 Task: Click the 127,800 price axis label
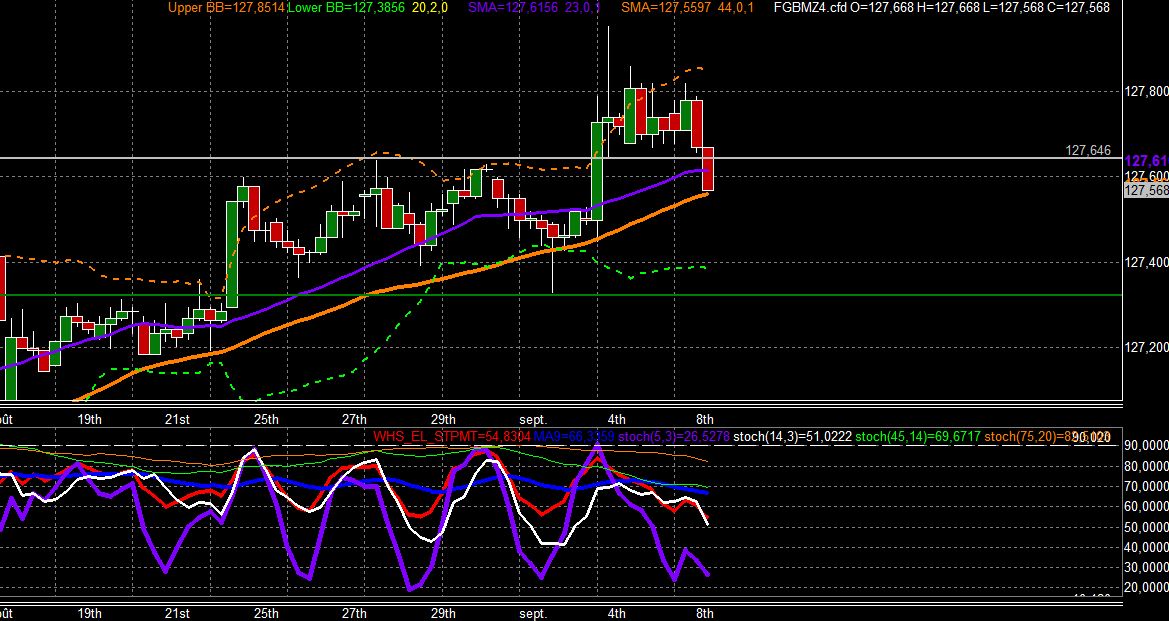[1146, 91]
